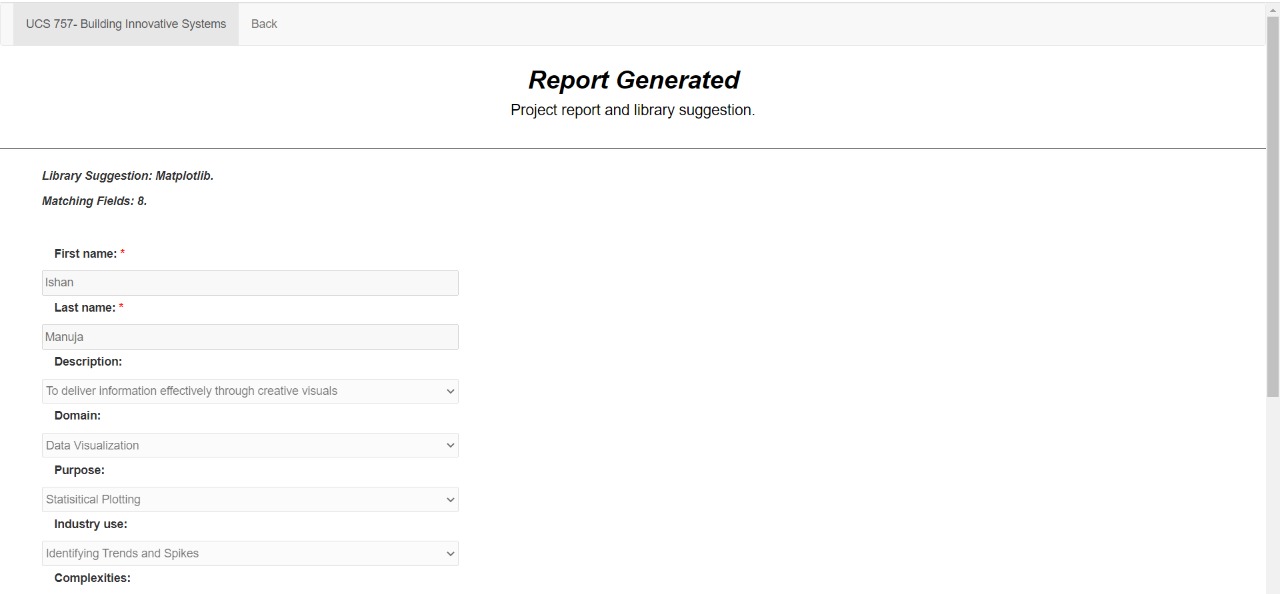Open the Identifying Trends and Spikes dropdown
1280x594 pixels.
pyautogui.click(x=249, y=553)
